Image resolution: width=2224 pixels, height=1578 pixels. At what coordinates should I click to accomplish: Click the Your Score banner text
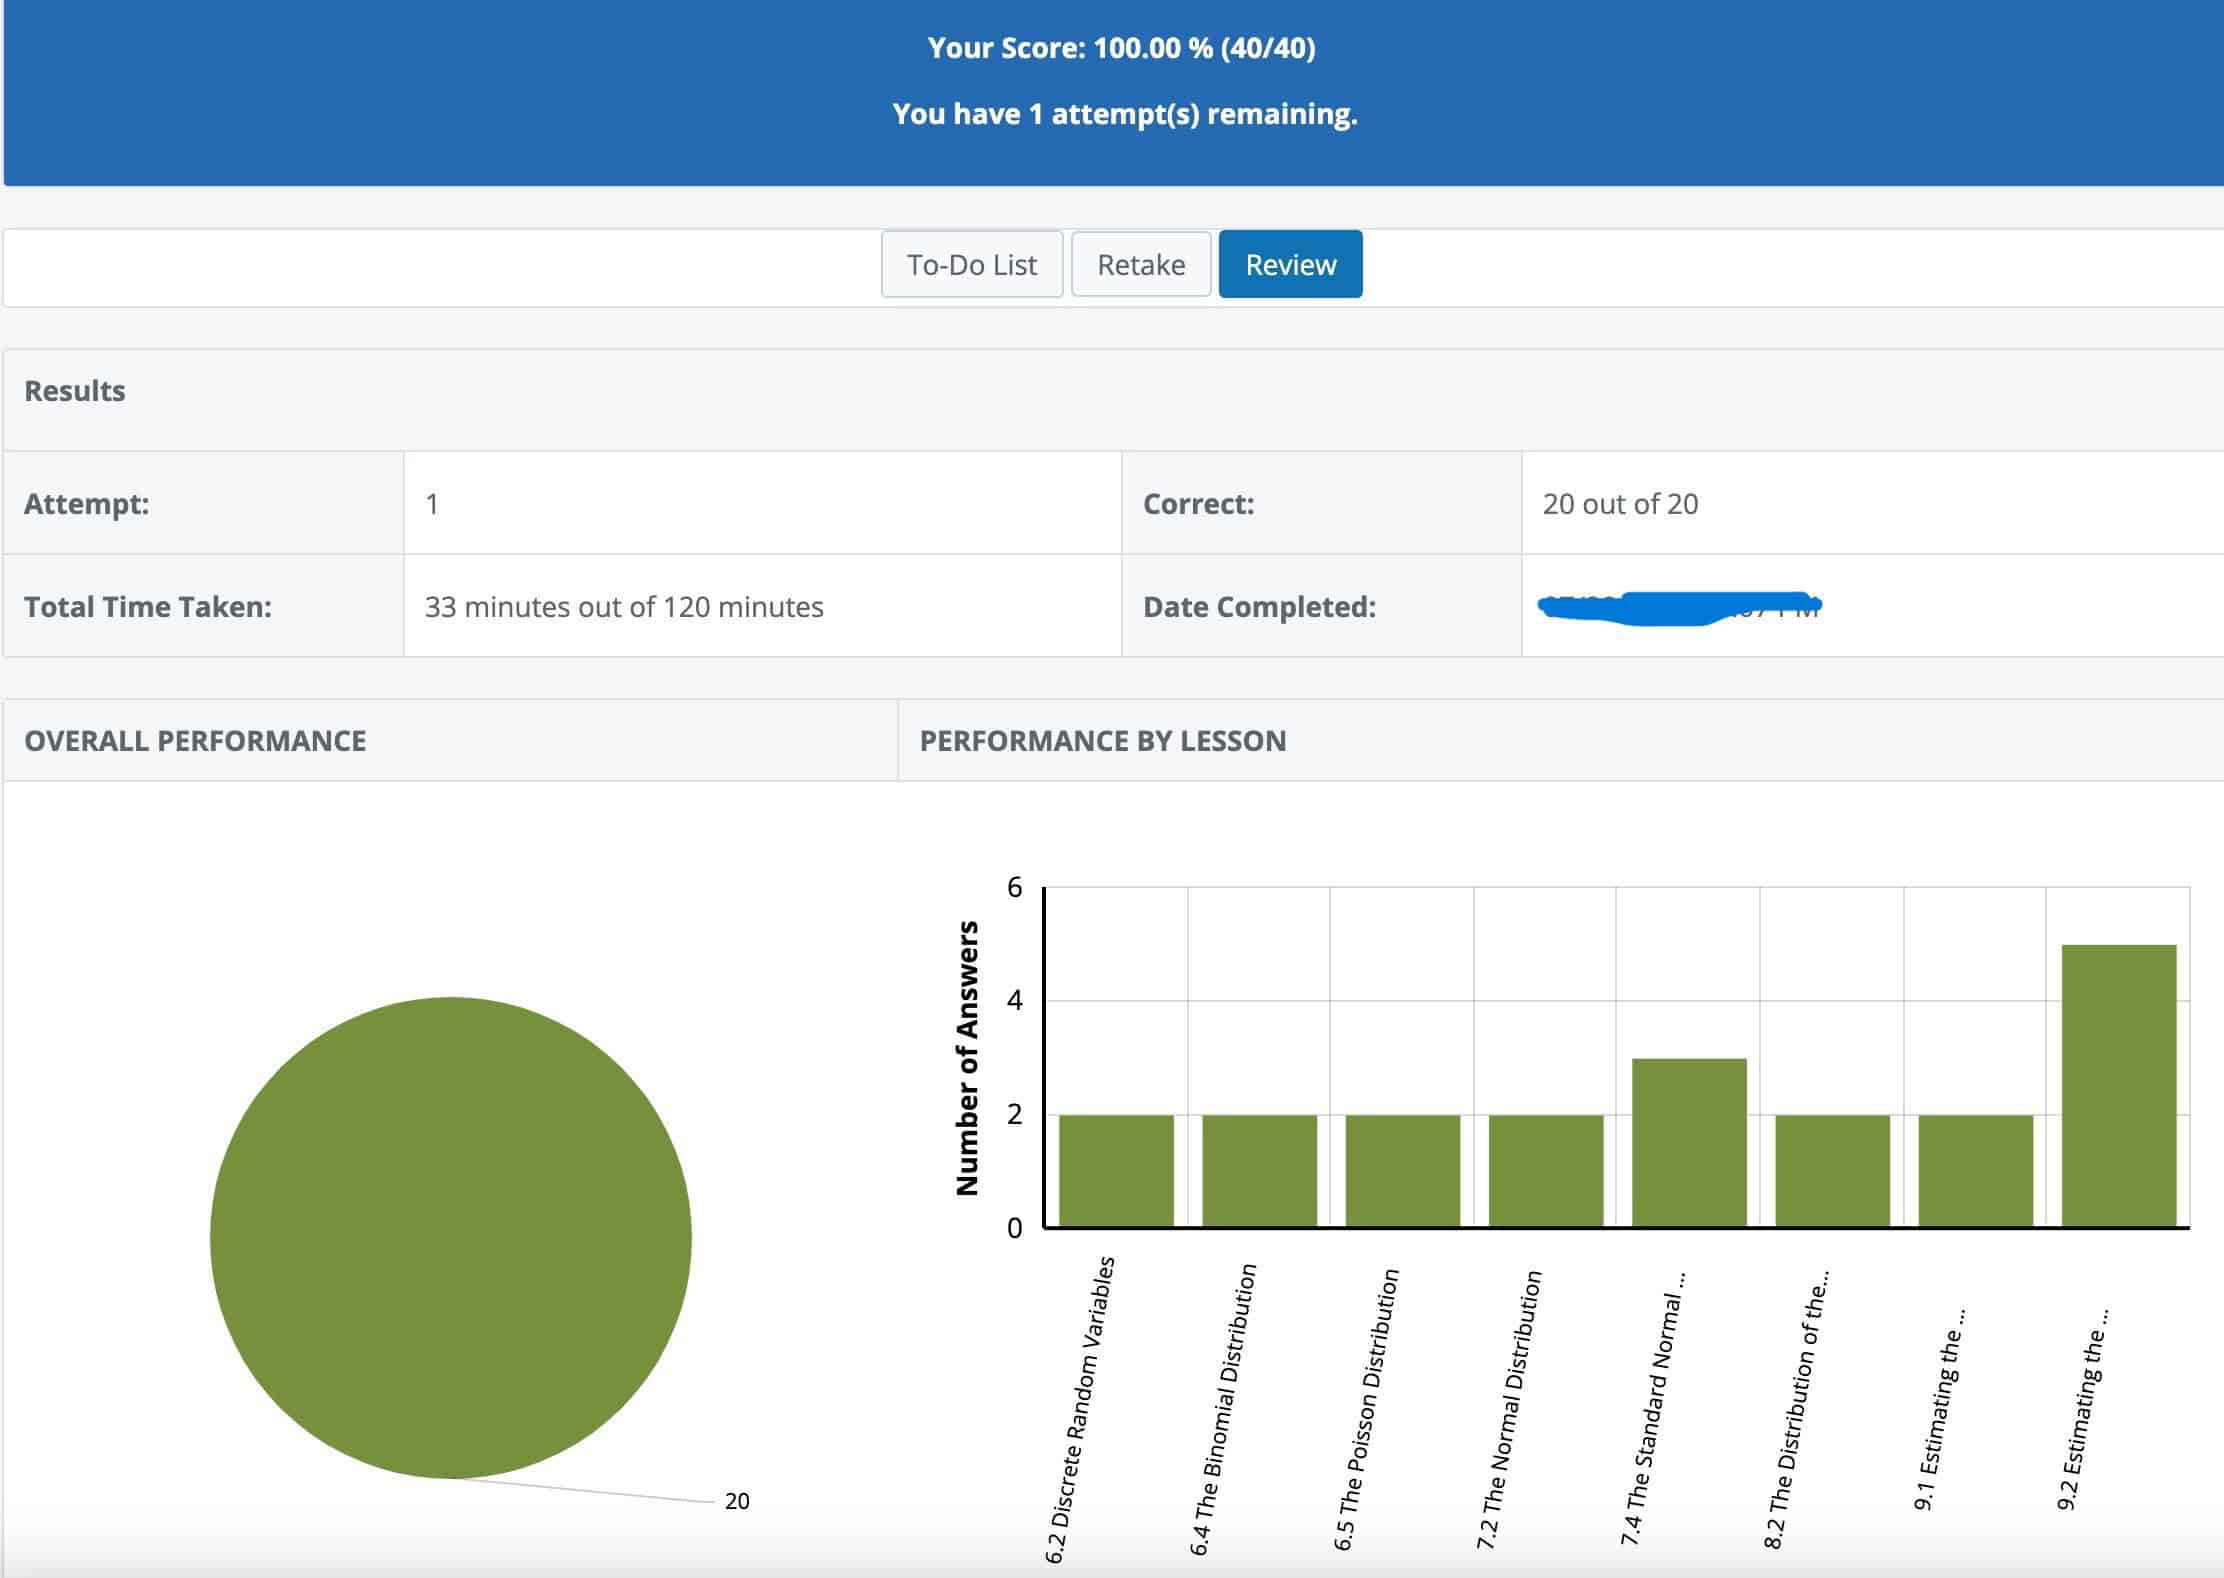[1121, 48]
